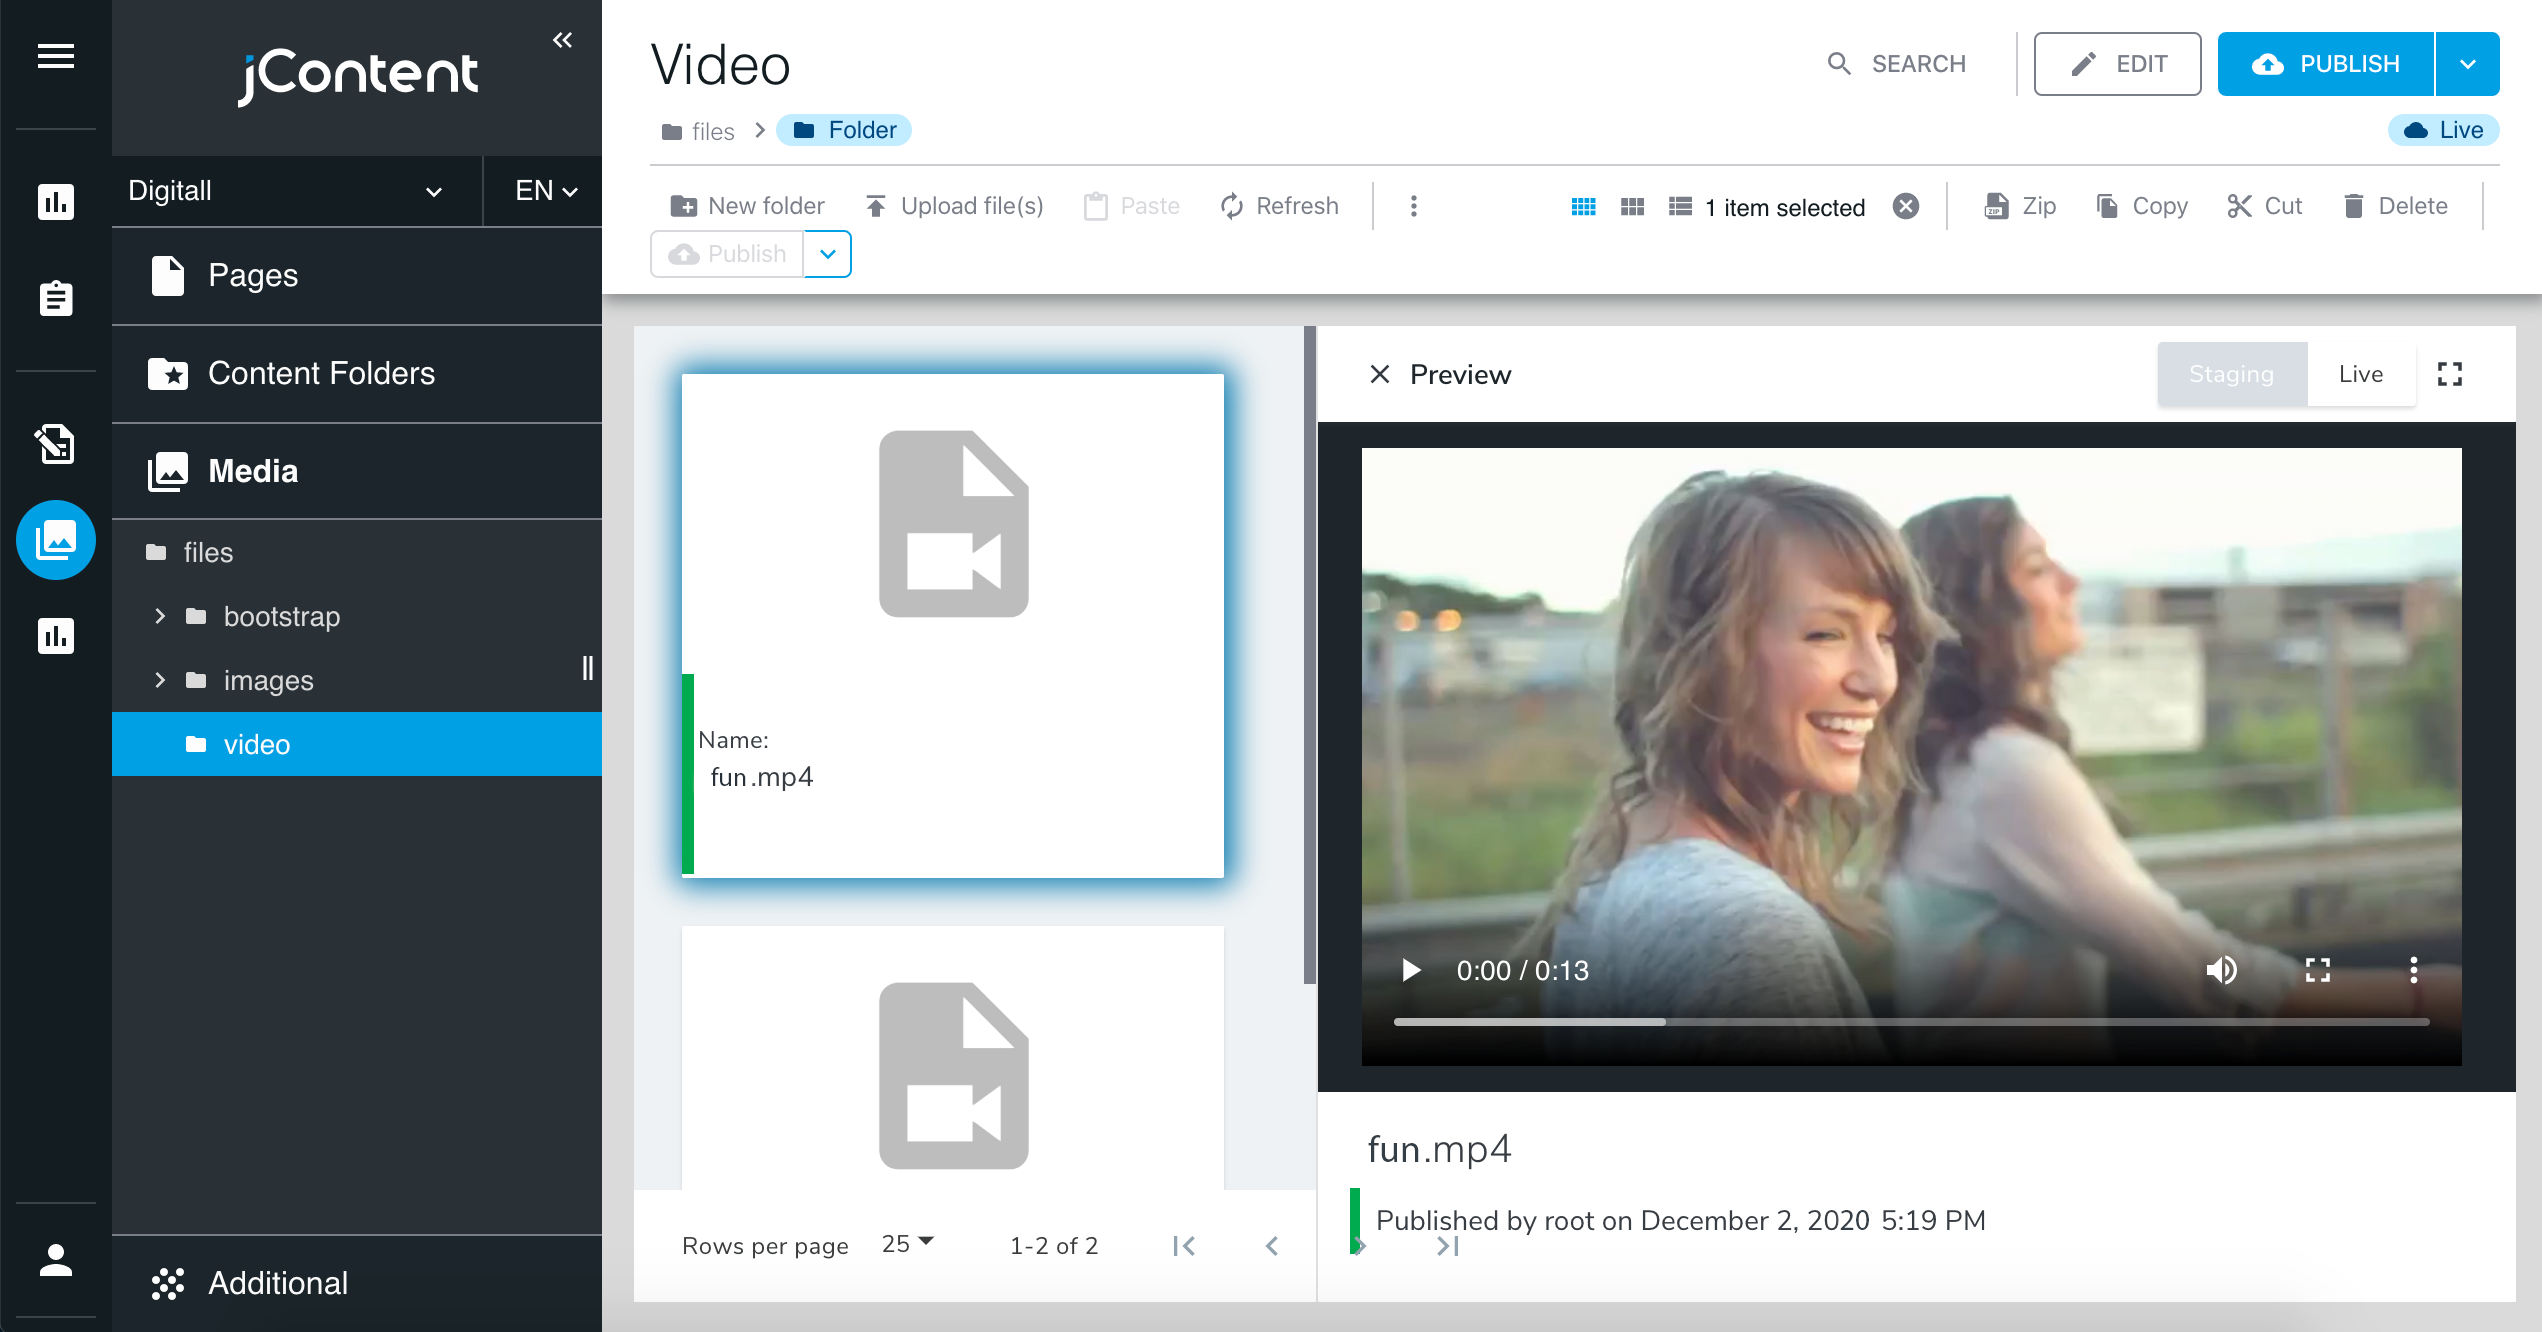Click the Refresh icon
The height and width of the screenshot is (1332, 2542).
click(1232, 206)
